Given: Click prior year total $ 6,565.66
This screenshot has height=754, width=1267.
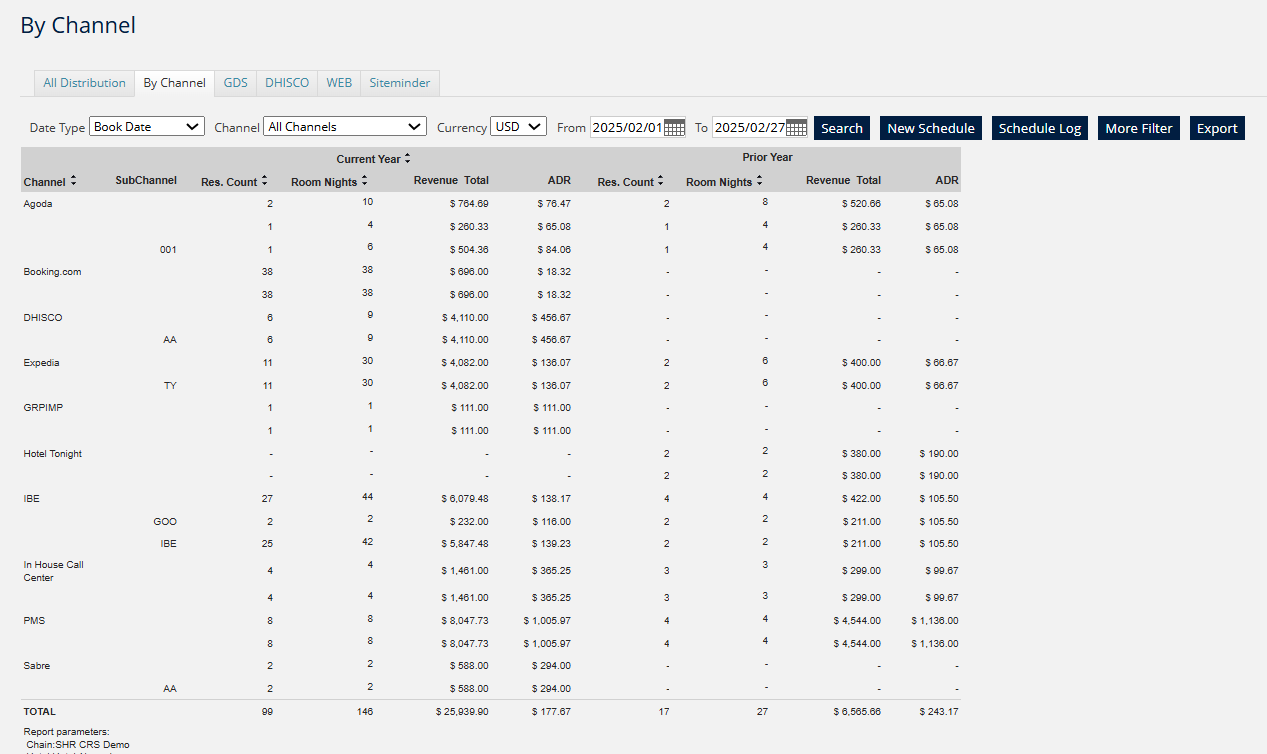Looking at the screenshot, I should pyautogui.click(x=857, y=711).
